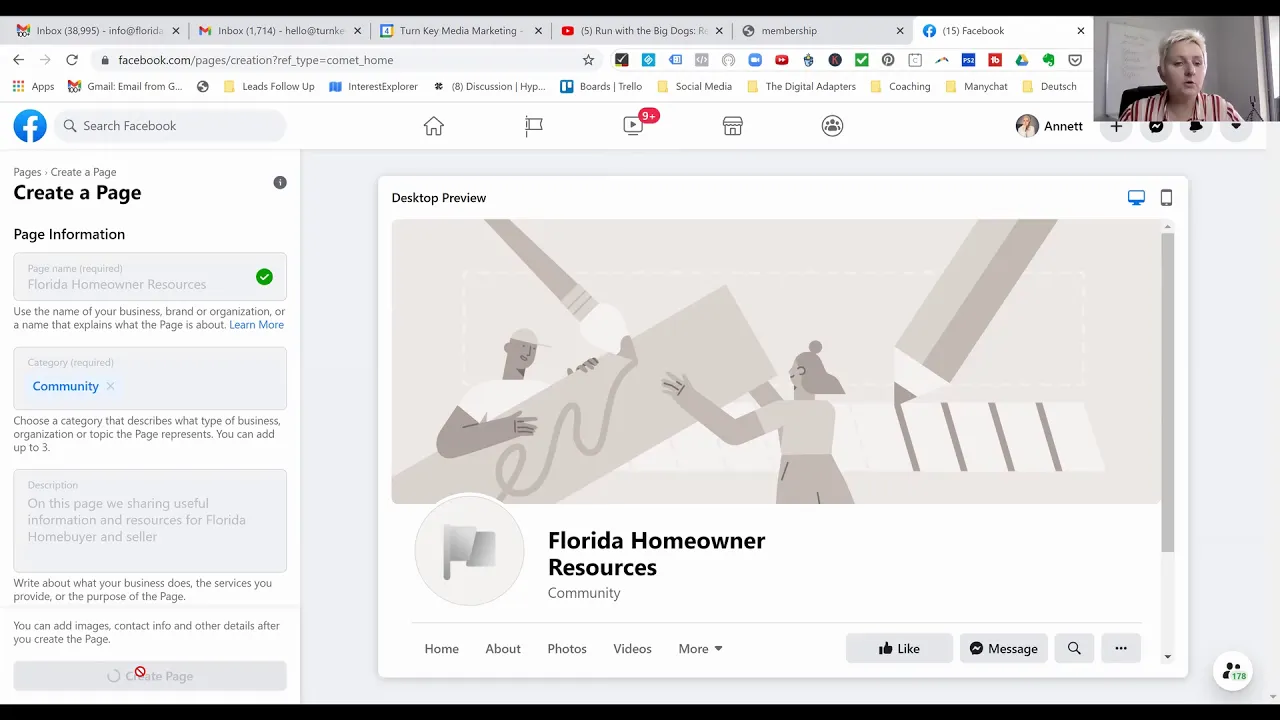Open the Facebook Home icon

433,126
